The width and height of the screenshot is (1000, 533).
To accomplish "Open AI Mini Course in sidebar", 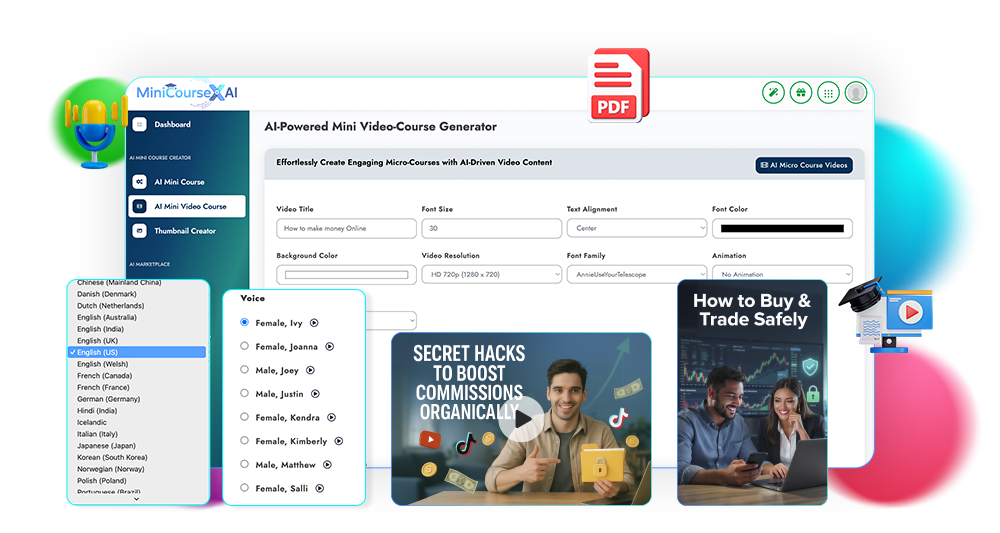I will click(x=179, y=182).
